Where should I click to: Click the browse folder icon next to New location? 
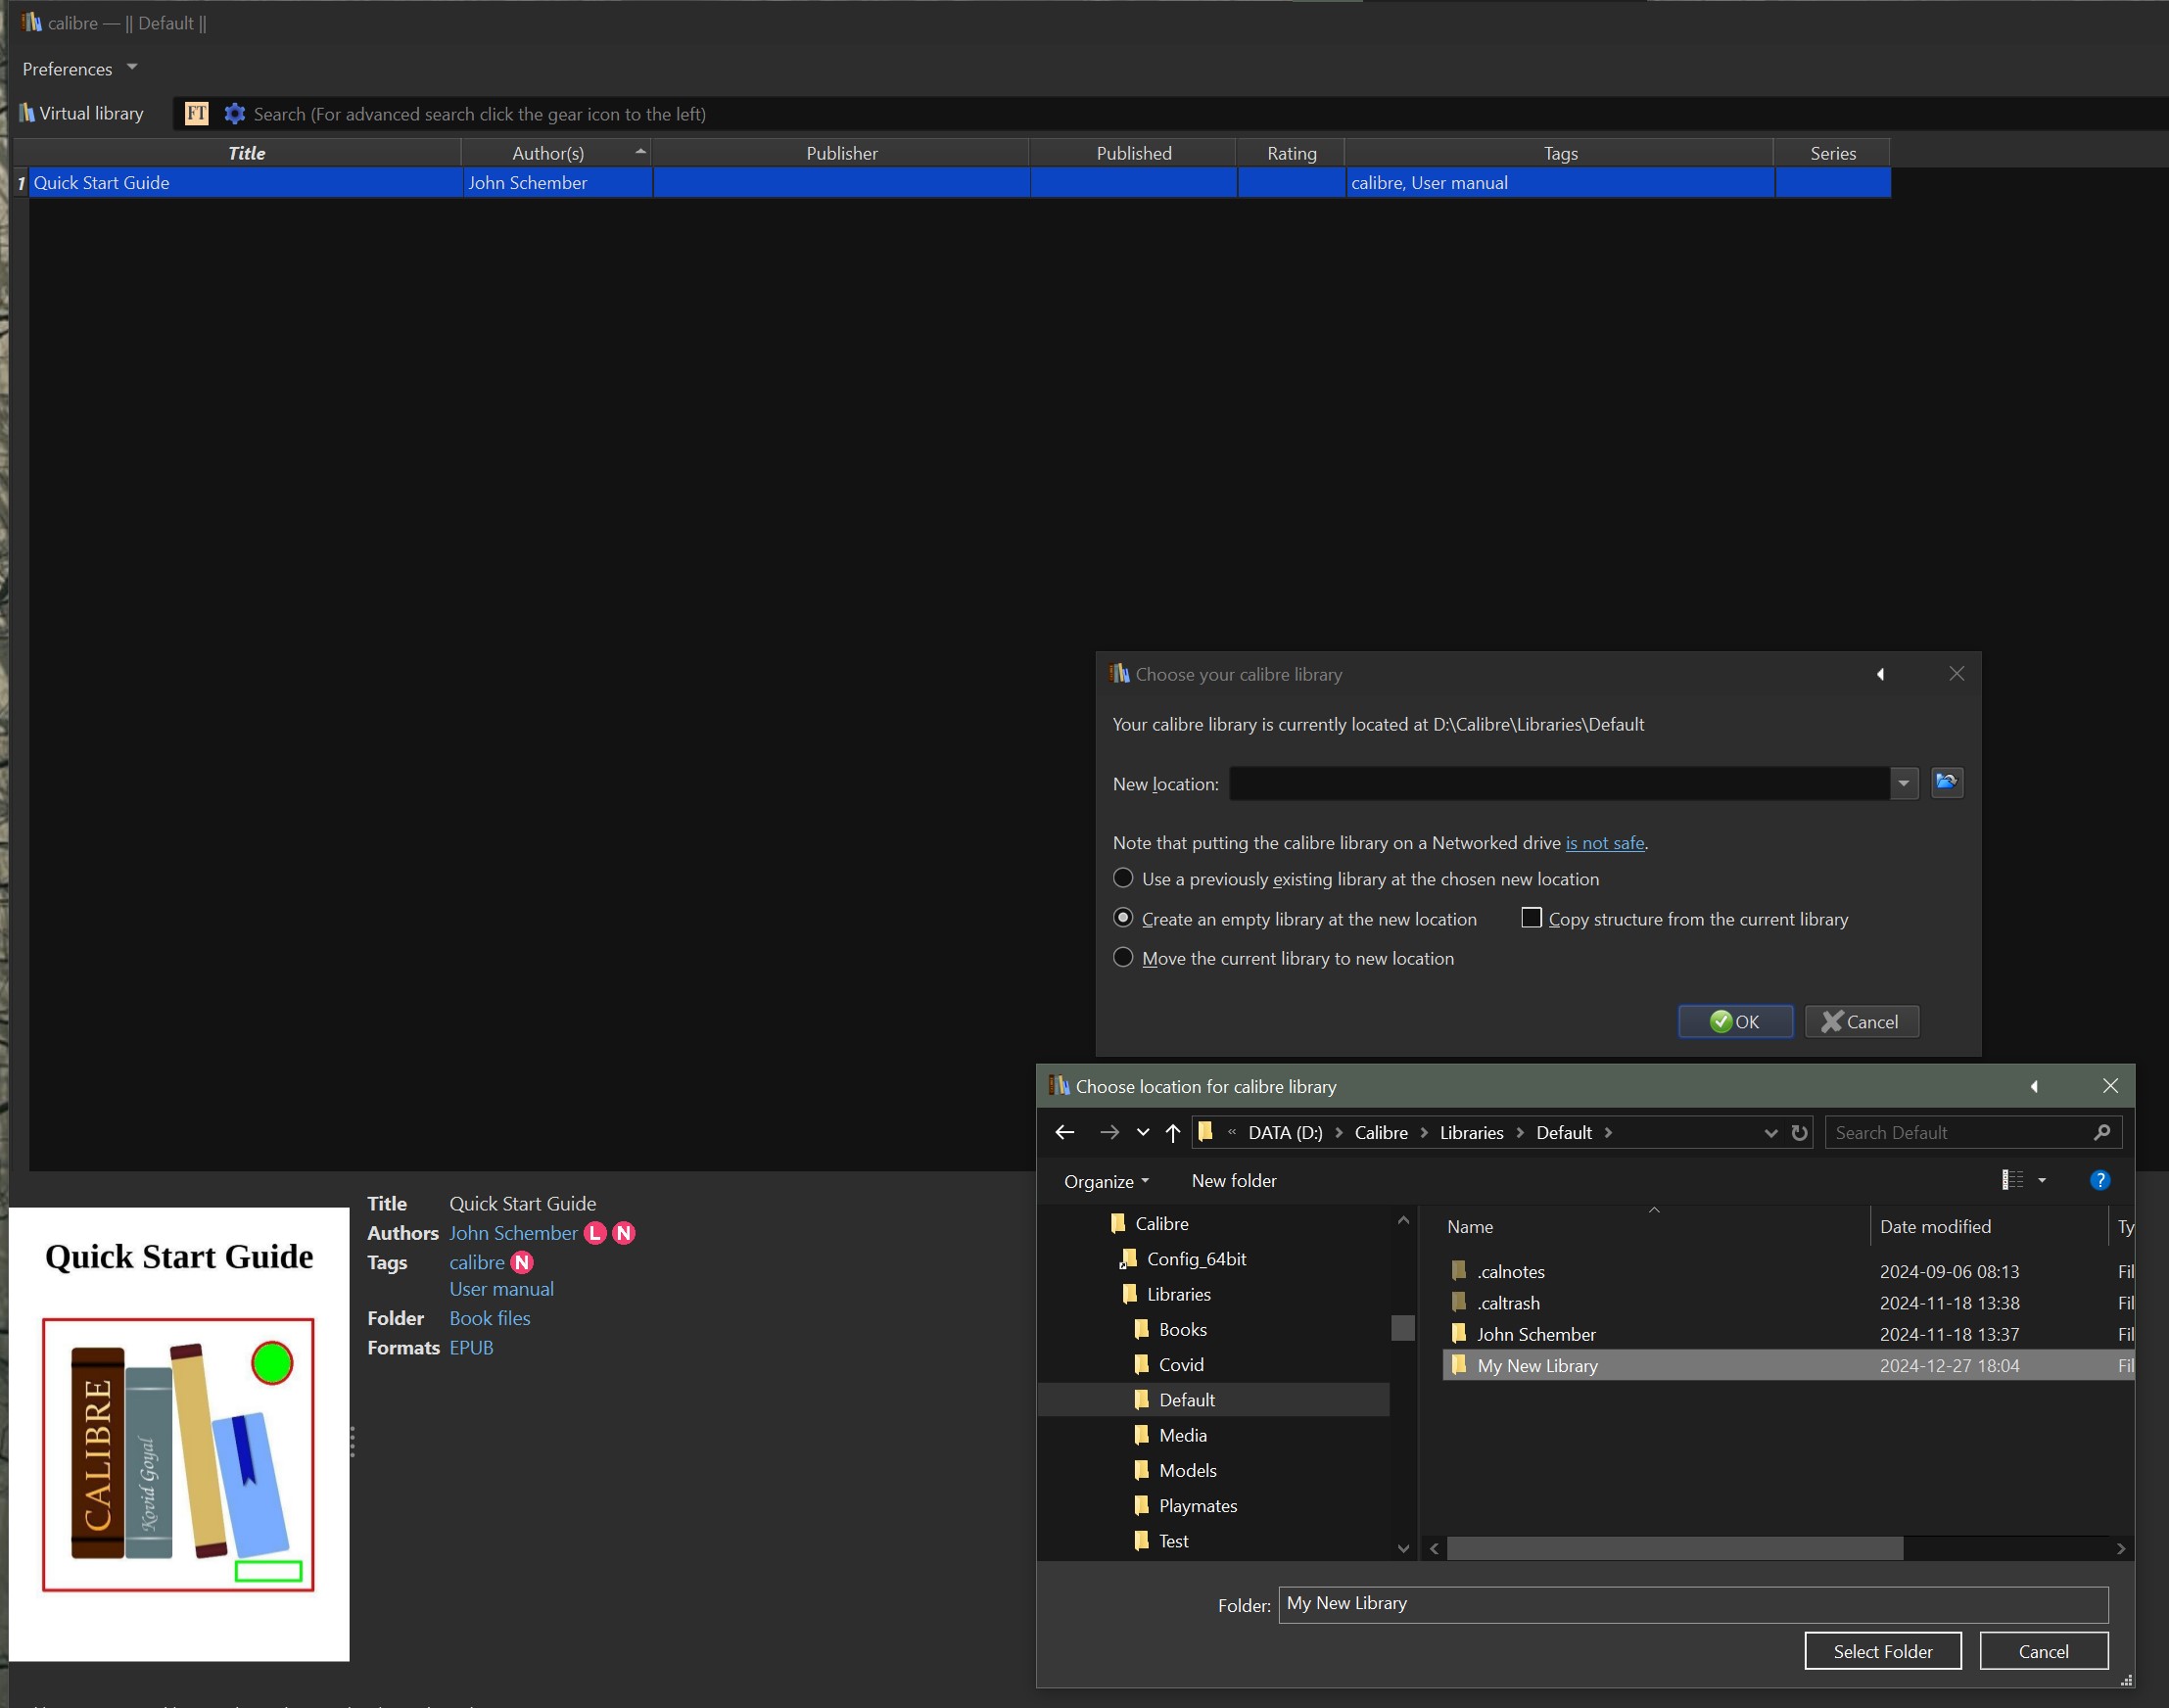coord(1946,783)
